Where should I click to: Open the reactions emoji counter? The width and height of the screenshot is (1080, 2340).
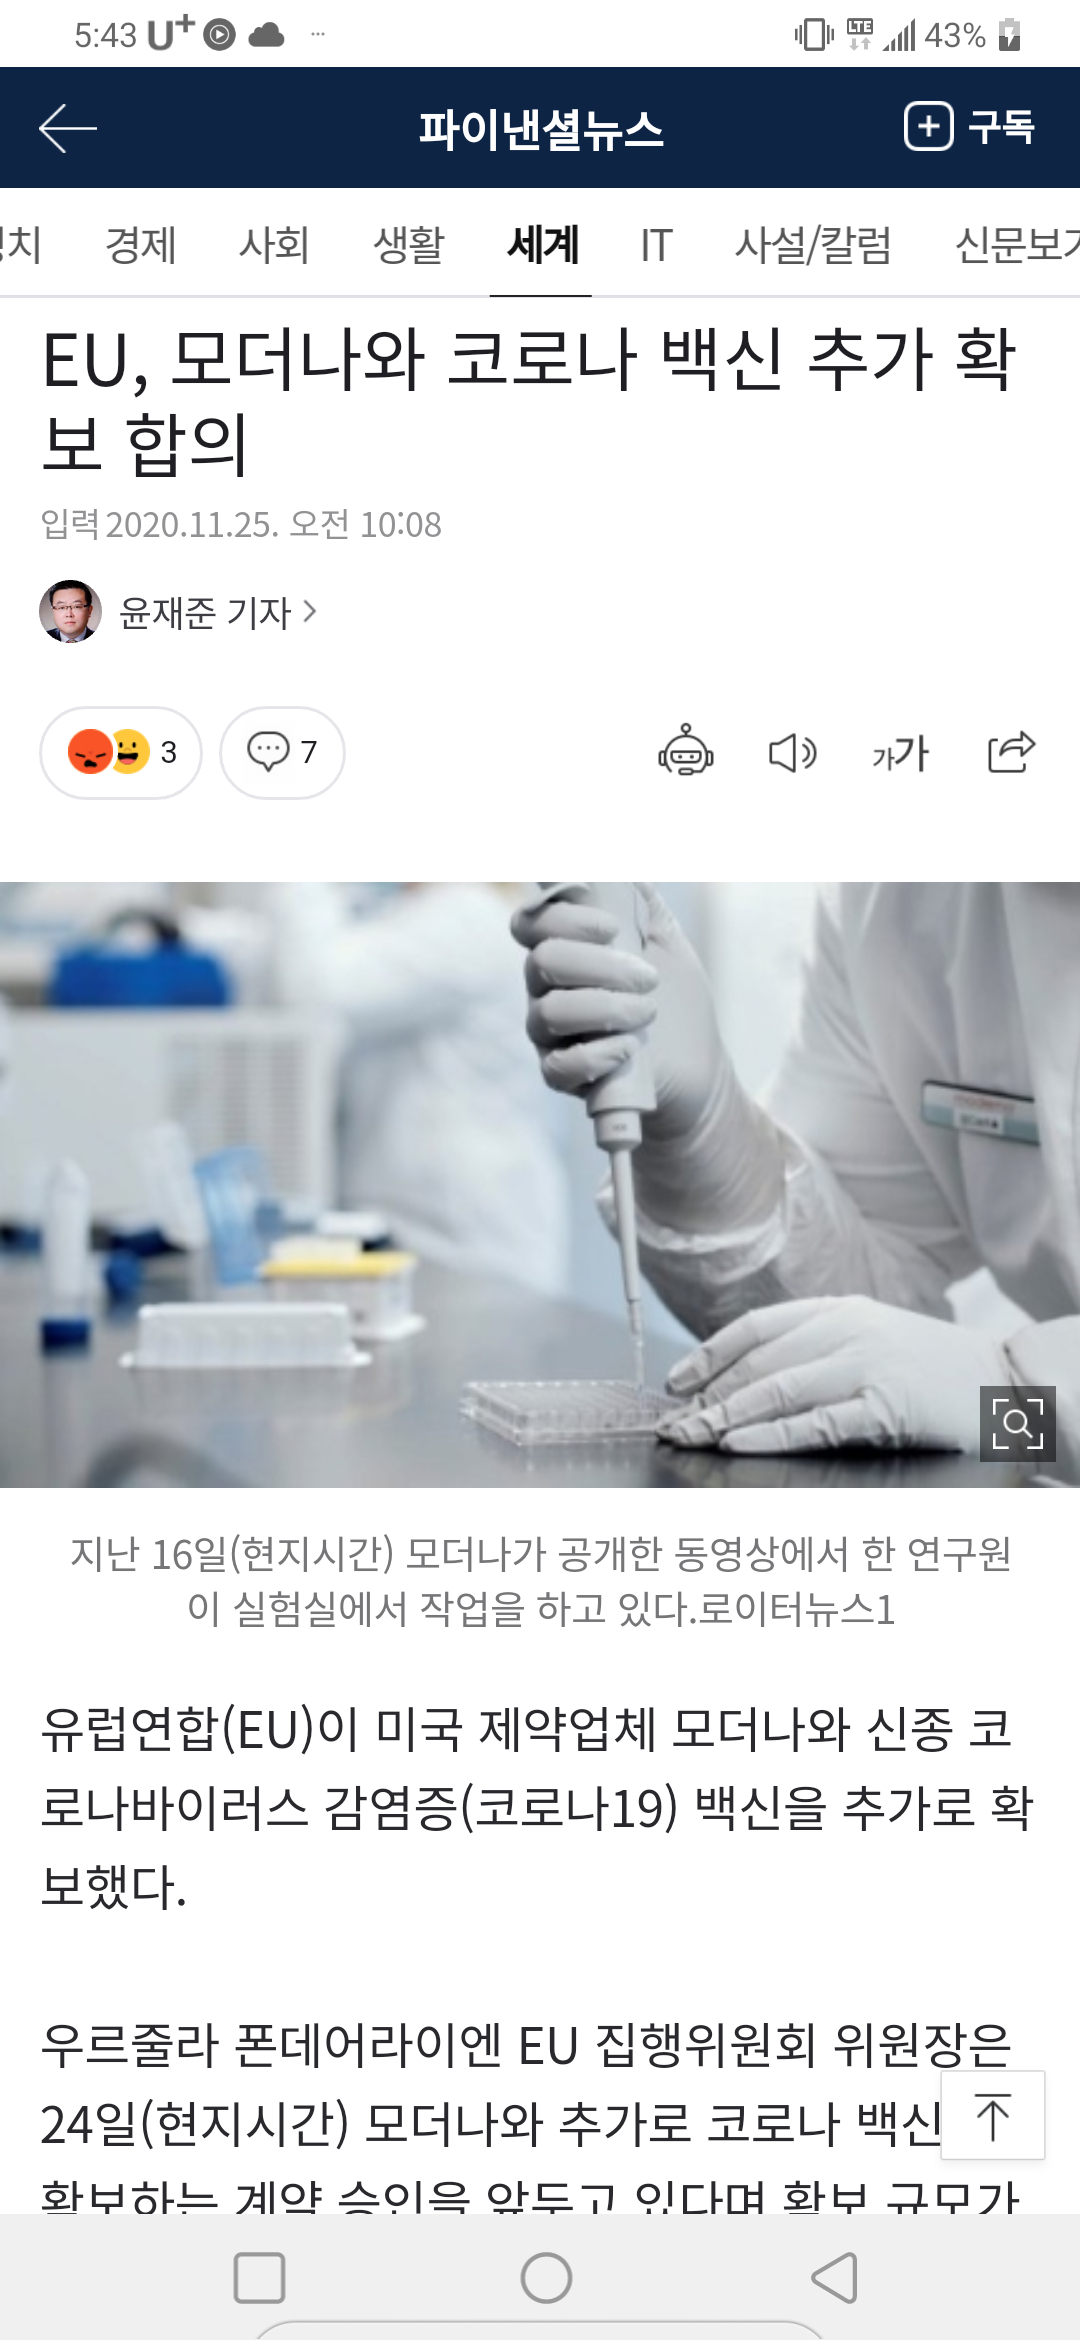click(x=121, y=752)
